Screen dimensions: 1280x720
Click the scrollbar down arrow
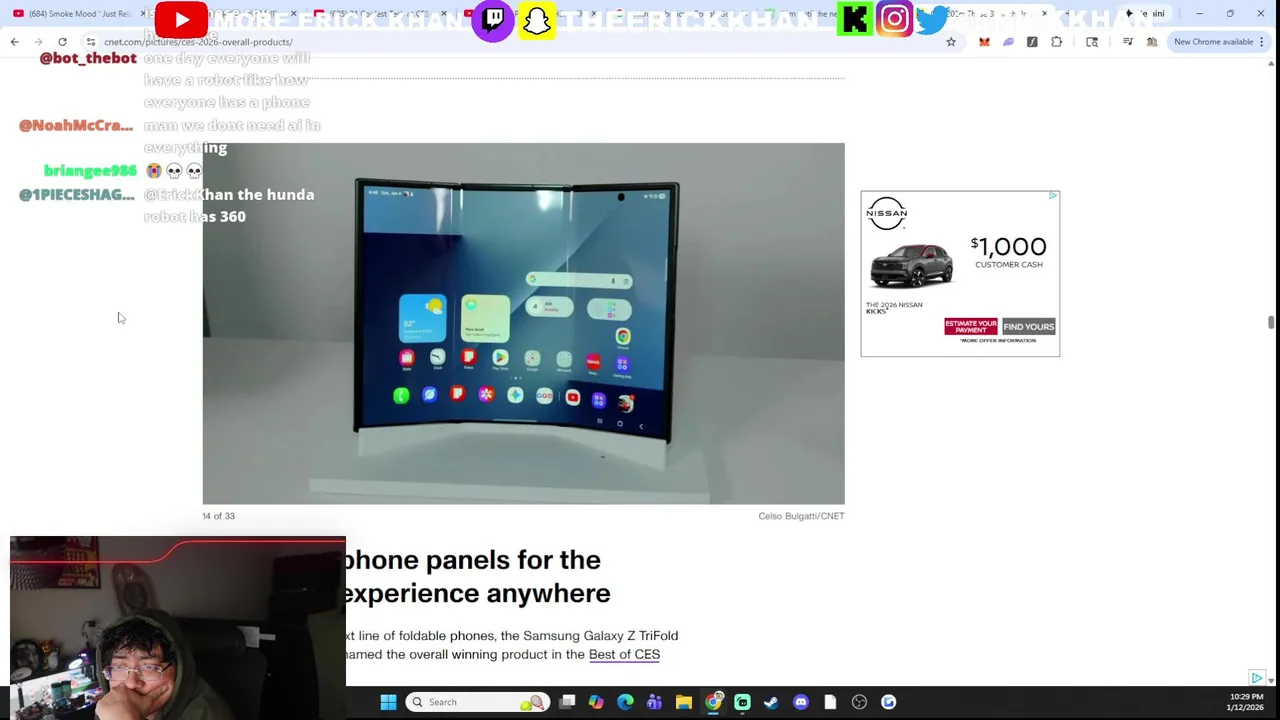(1271, 680)
